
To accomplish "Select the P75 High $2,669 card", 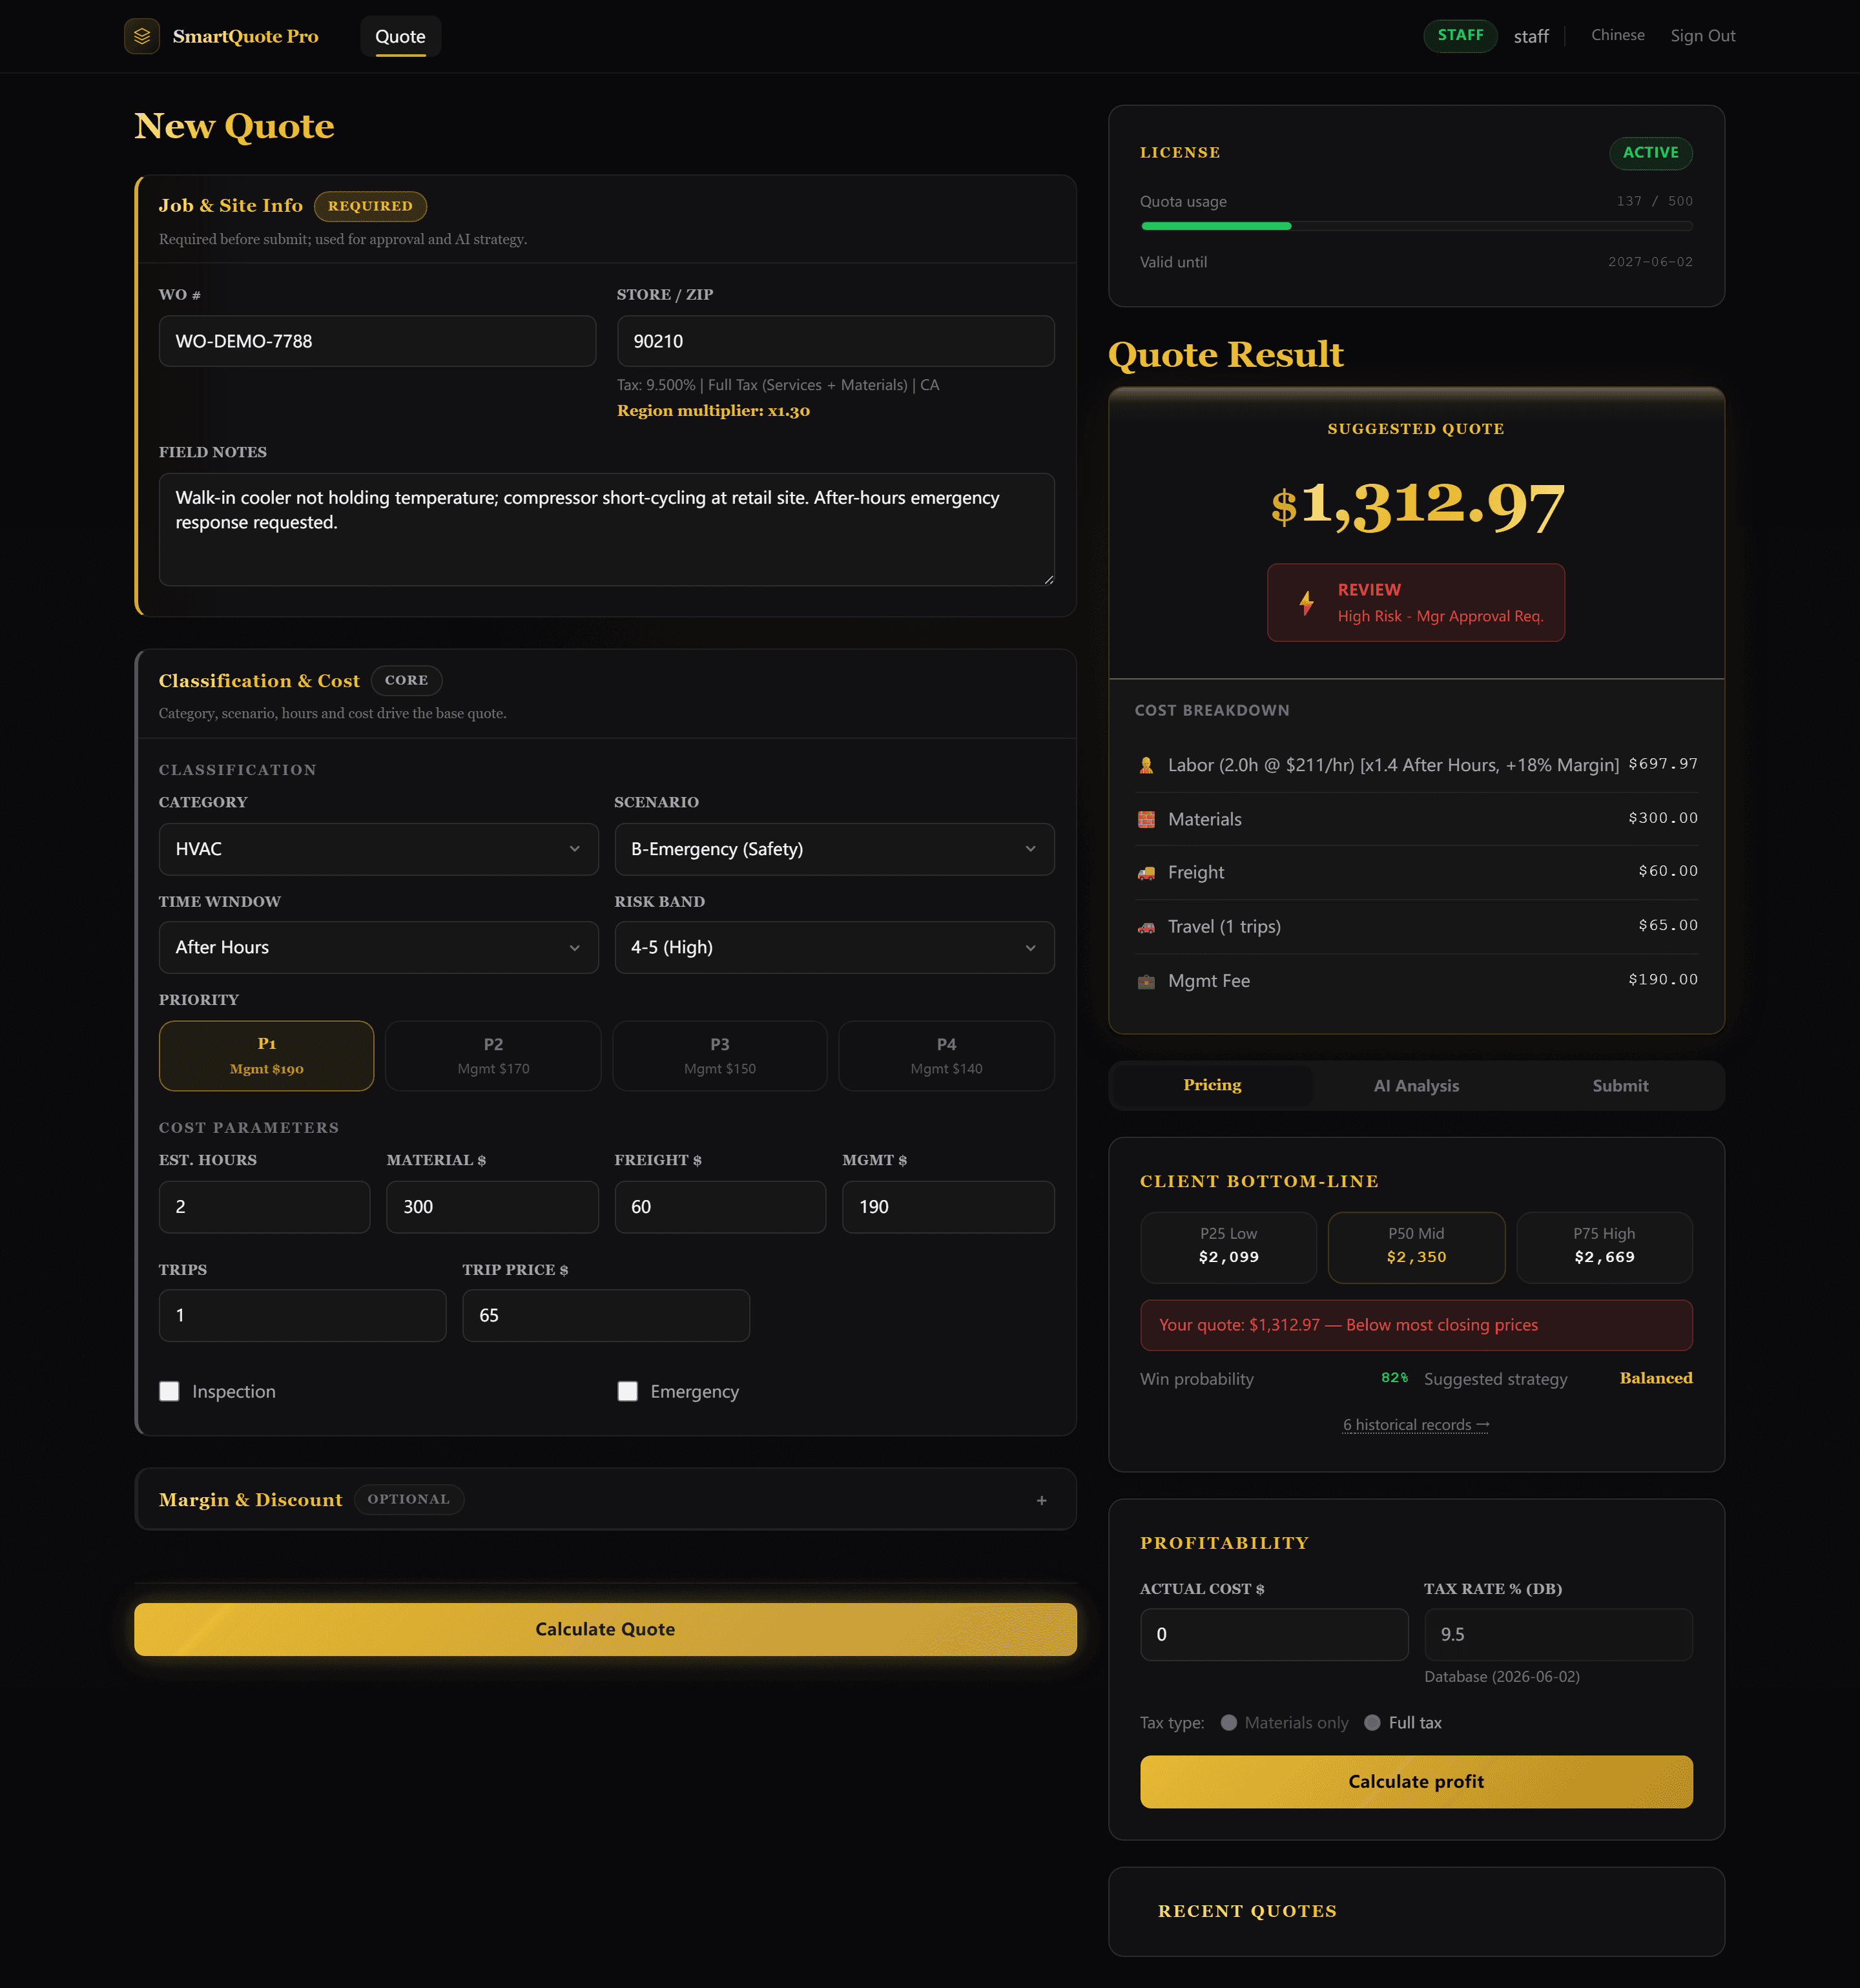I will pos(1604,1247).
